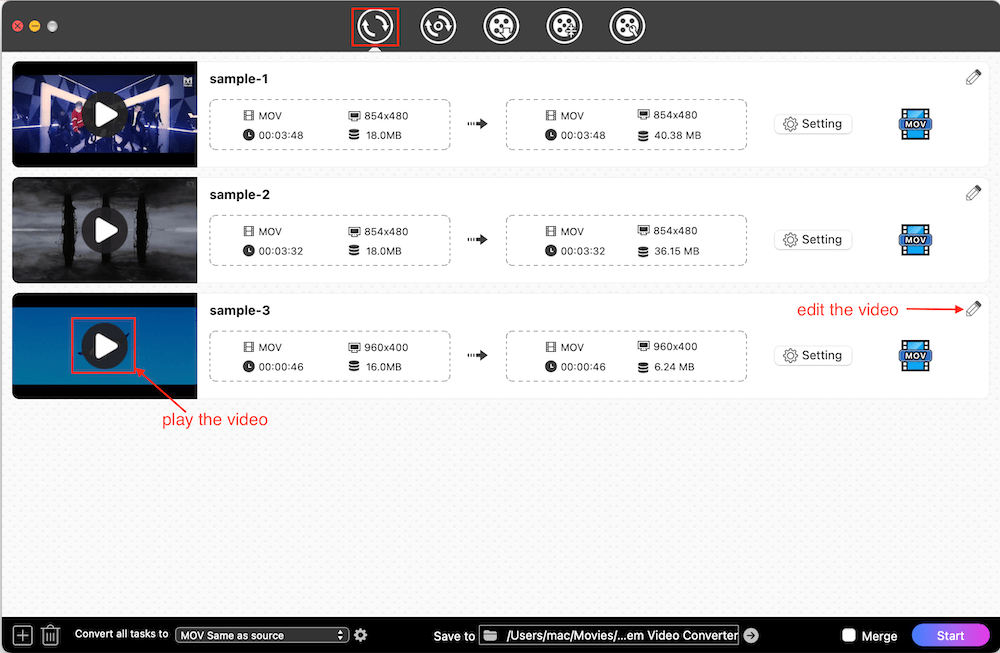Start the conversion
The height and width of the screenshot is (653, 1000).
point(950,635)
